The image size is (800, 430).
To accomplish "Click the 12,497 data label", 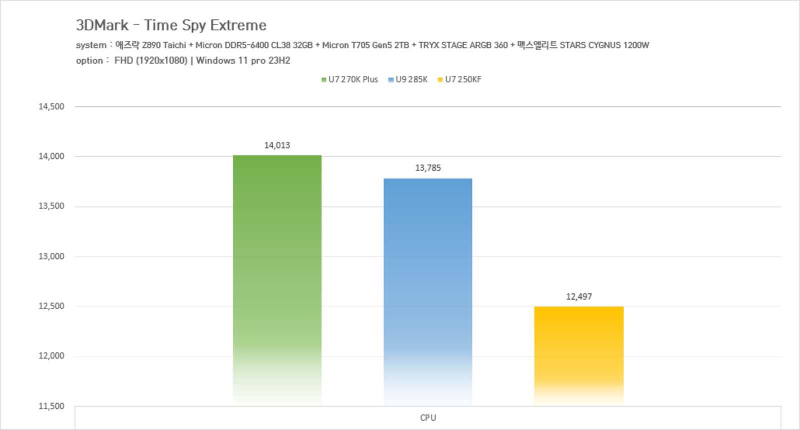I will pyautogui.click(x=578, y=296).
